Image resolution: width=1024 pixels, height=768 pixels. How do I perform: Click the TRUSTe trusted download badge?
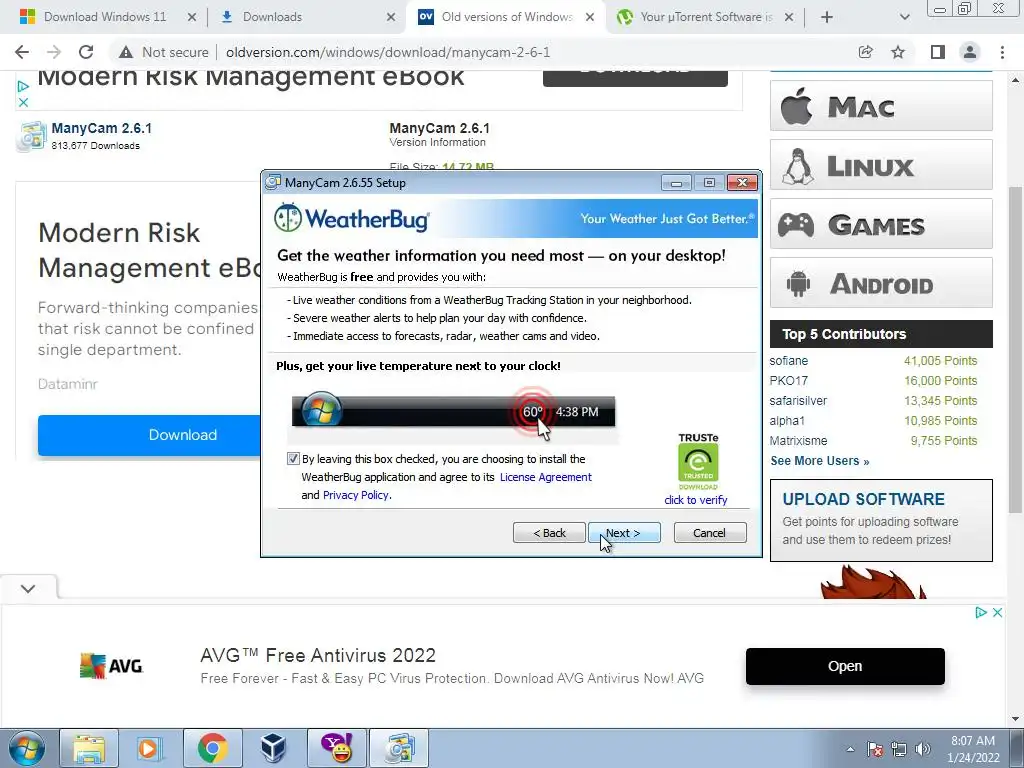(698, 462)
